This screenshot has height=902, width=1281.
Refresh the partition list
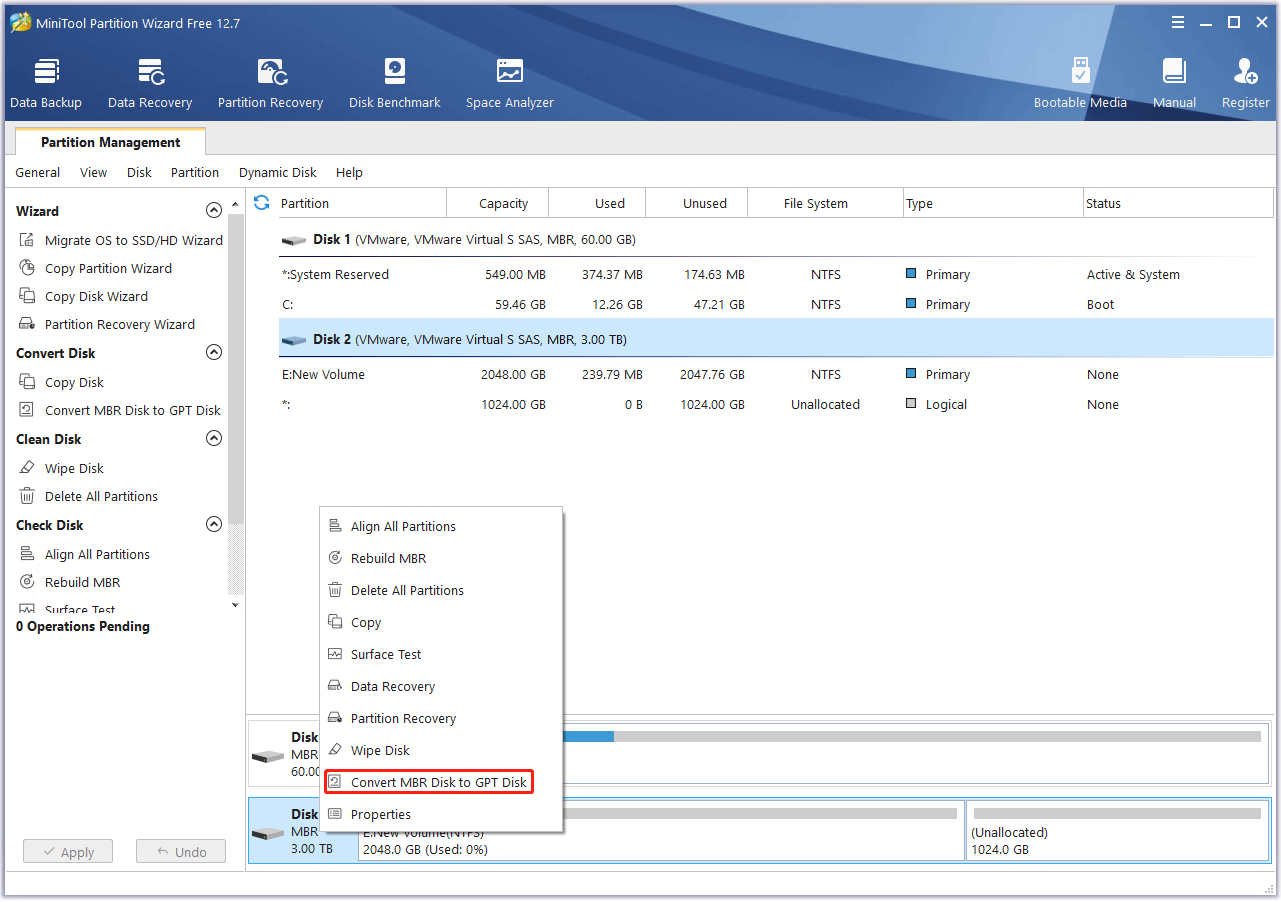pyautogui.click(x=262, y=203)
